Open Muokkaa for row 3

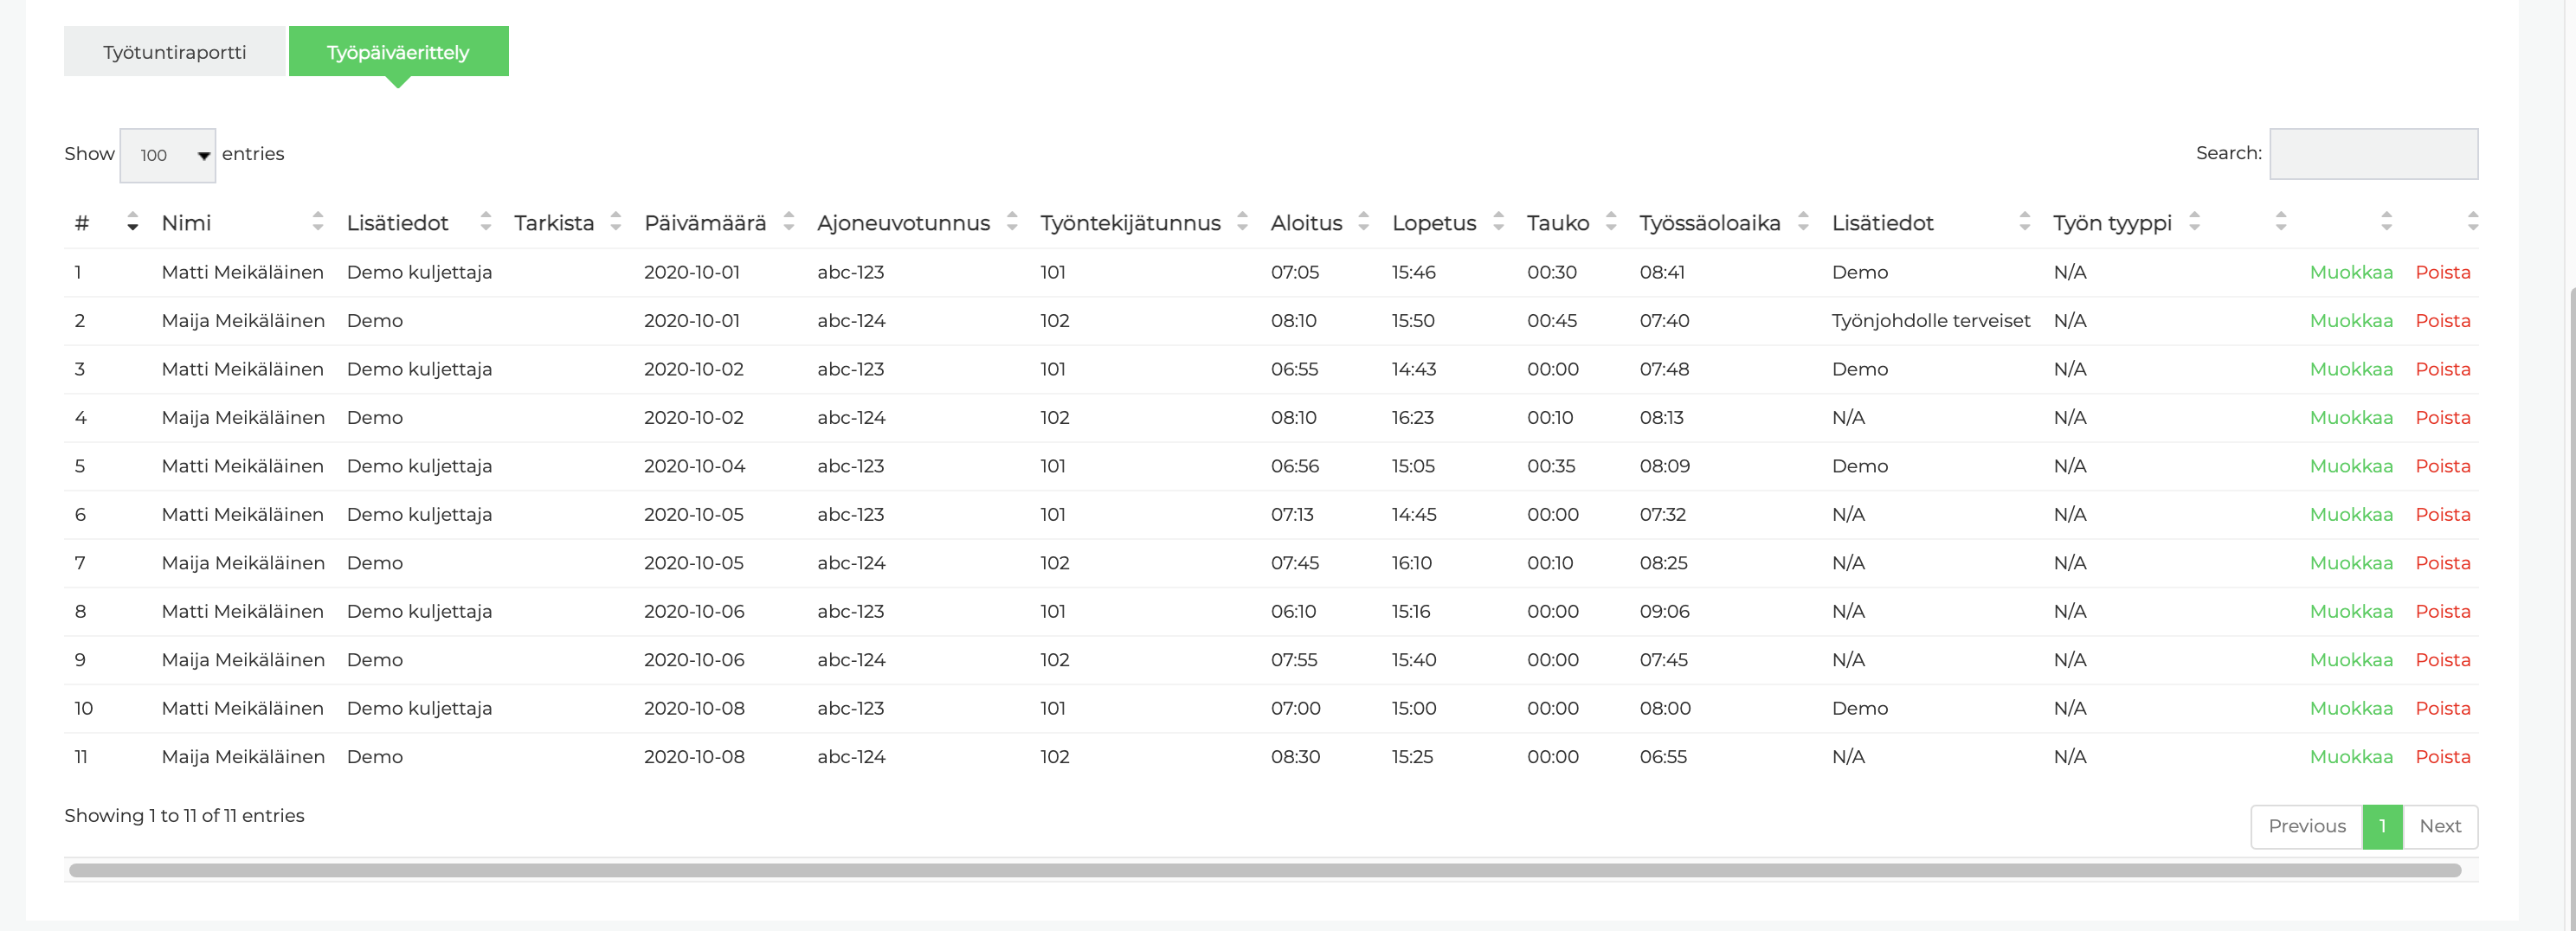(x=2351, y=369)
